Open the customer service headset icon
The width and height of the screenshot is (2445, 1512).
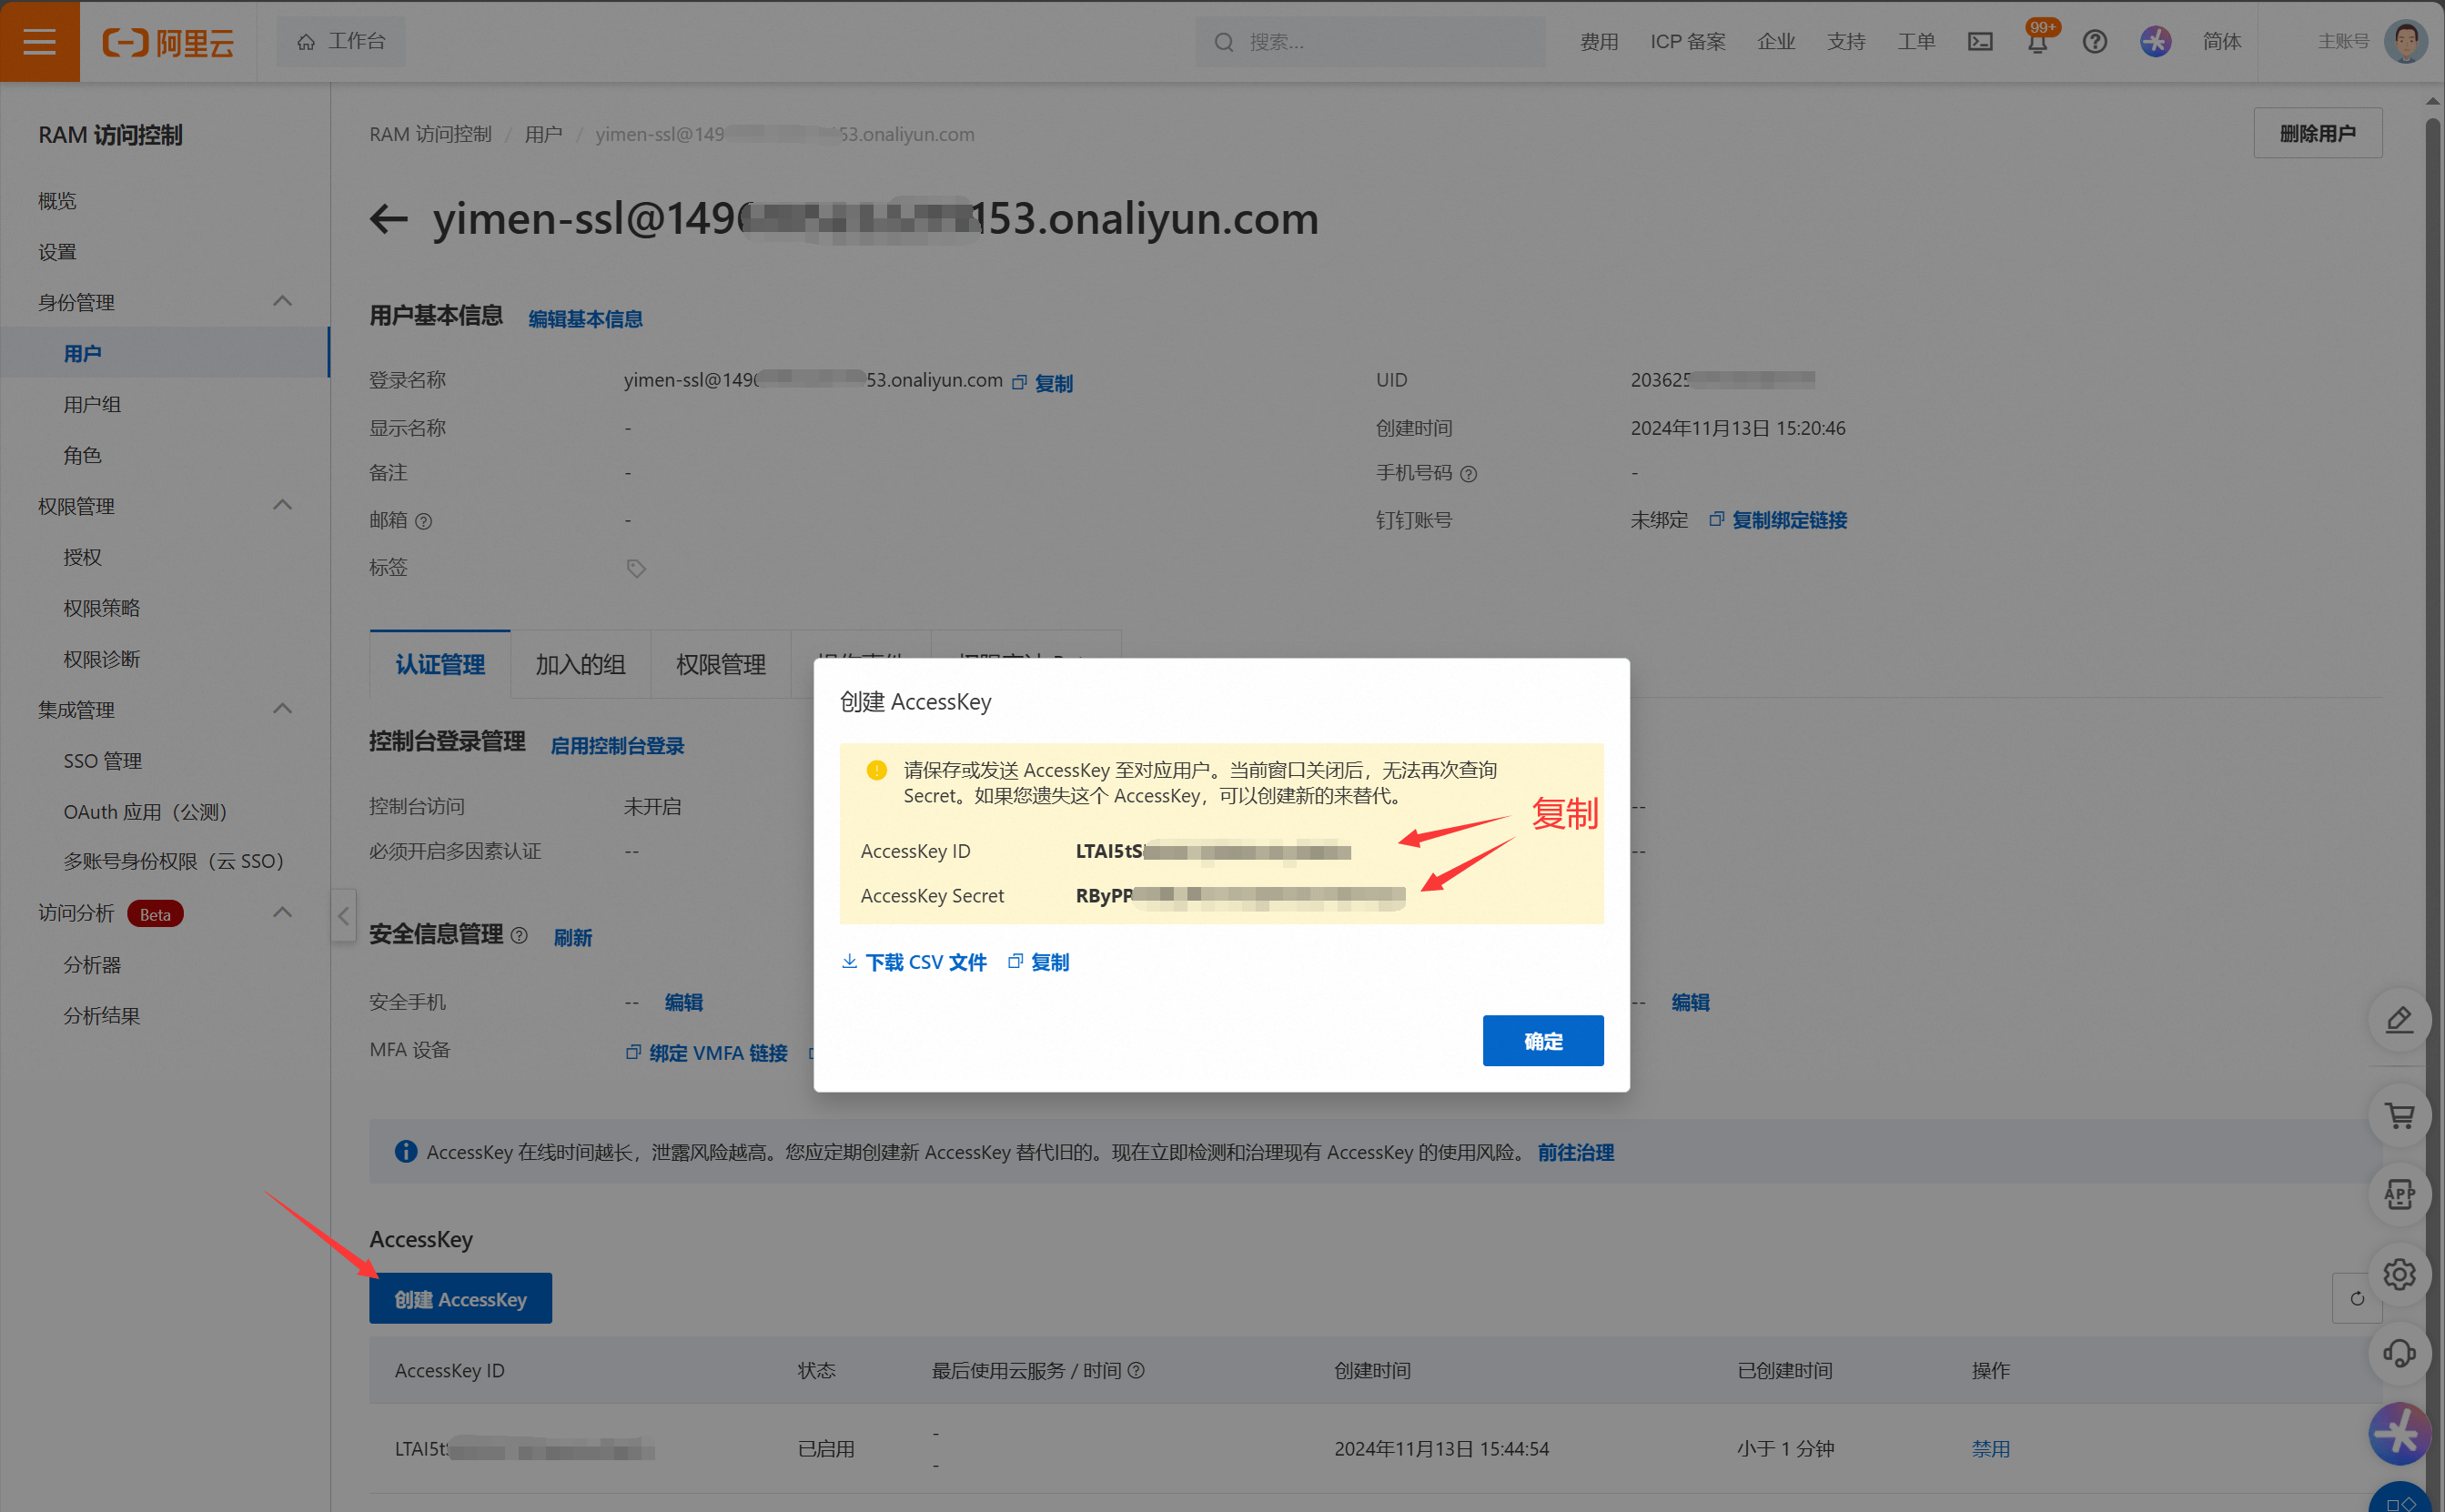(x=2399, y=1354)
